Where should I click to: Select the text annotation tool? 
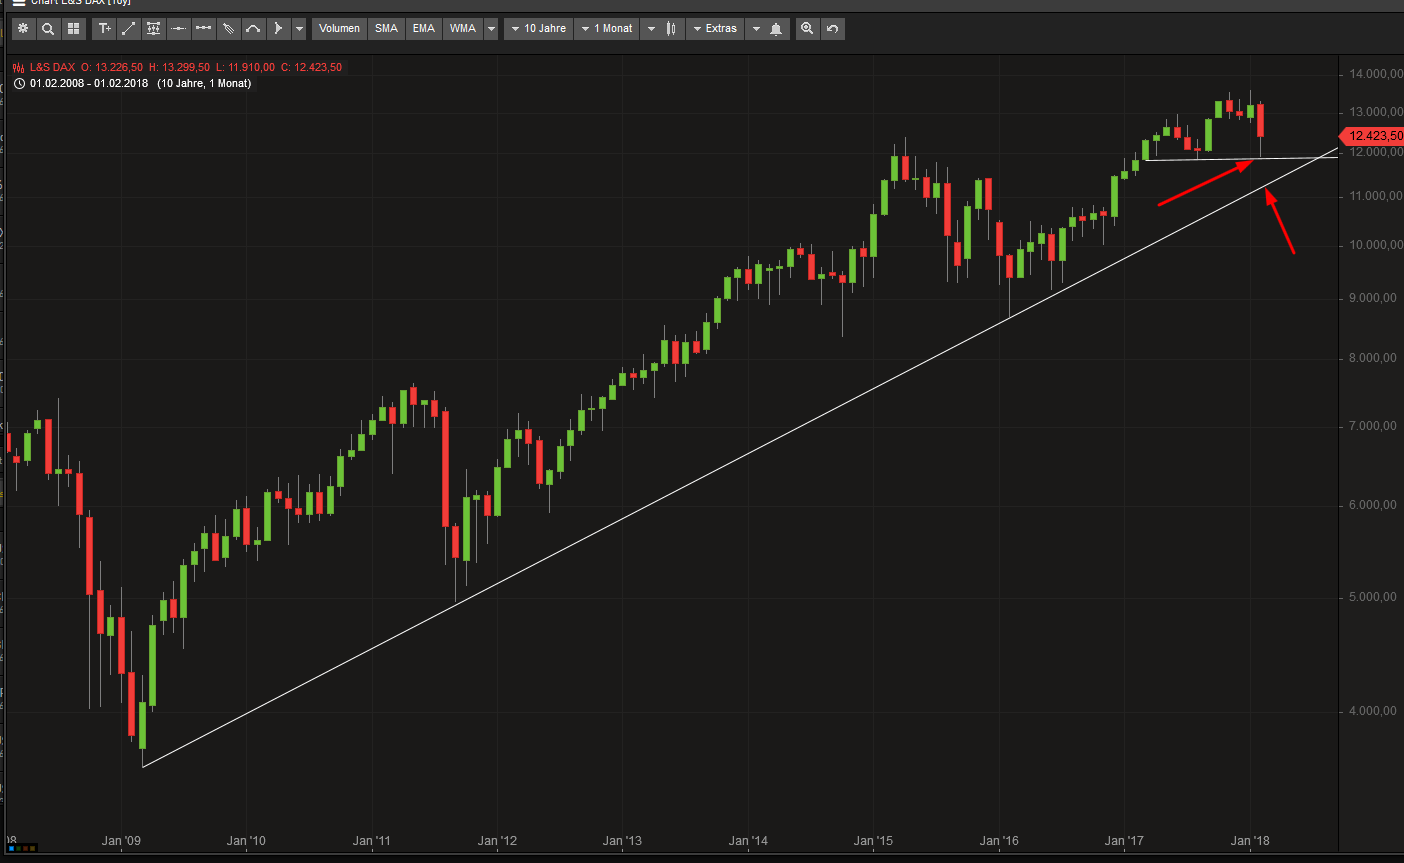click(x=104, y=29)
